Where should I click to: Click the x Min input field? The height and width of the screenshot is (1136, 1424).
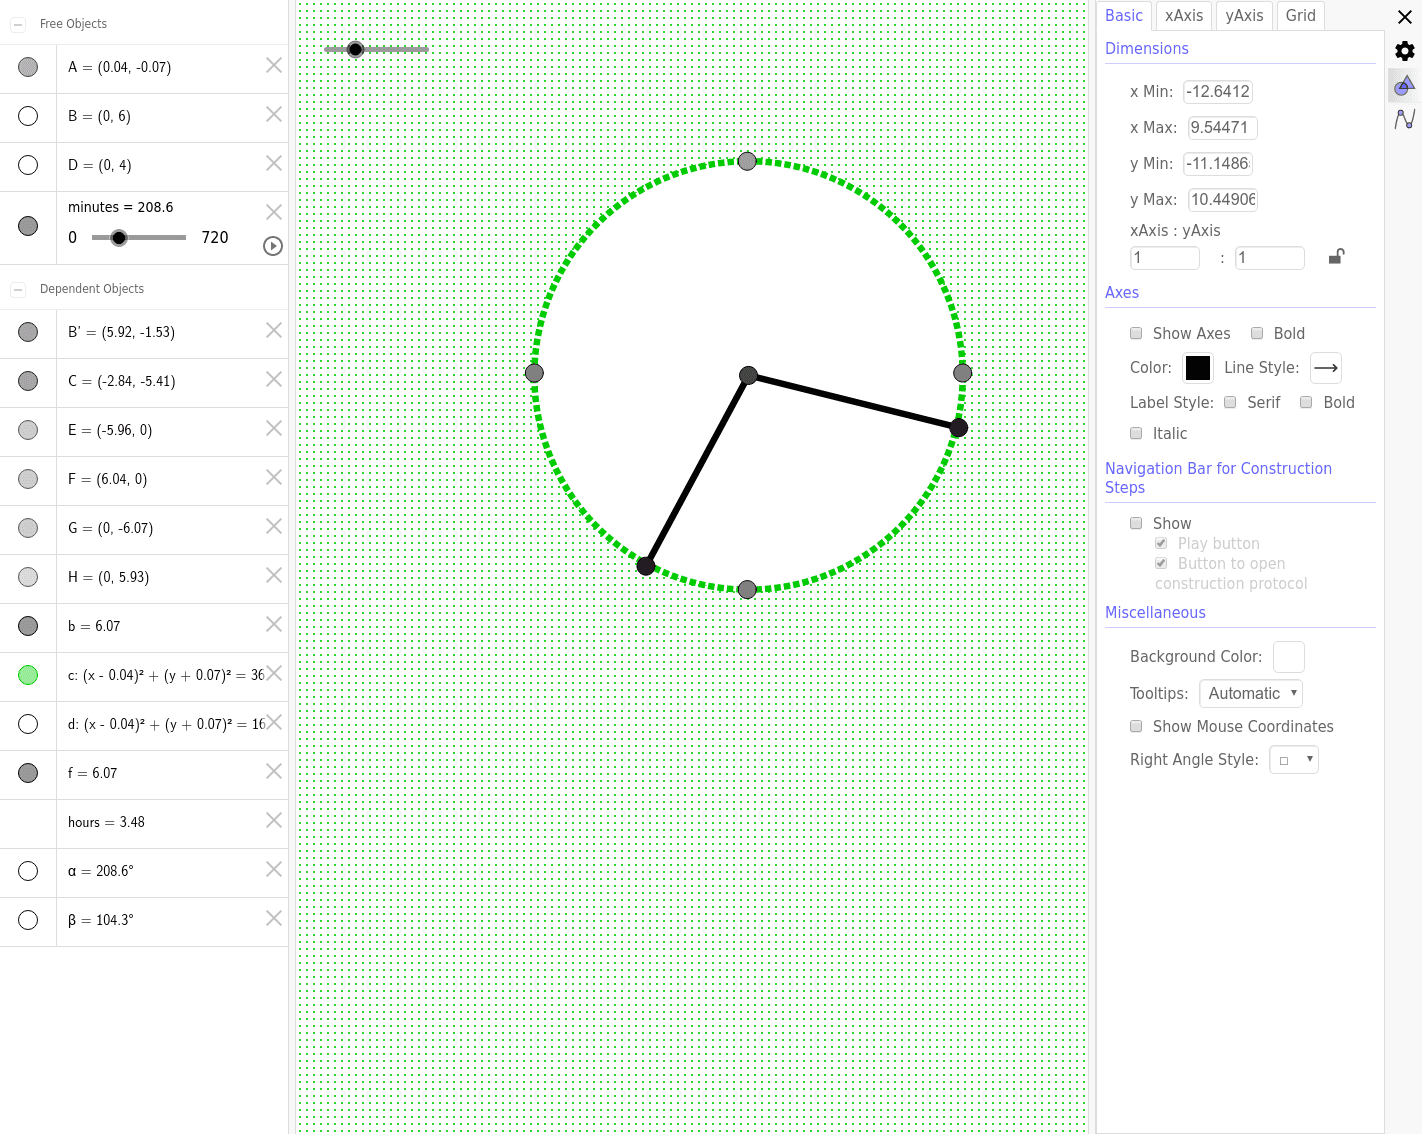pos(1218,91)
